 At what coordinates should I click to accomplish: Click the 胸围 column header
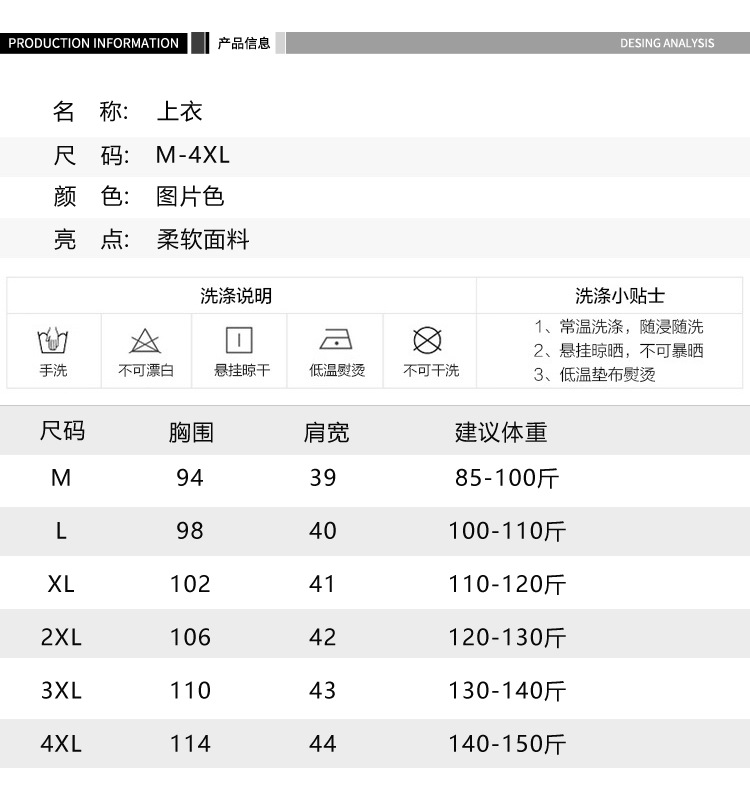pos(191,432)
